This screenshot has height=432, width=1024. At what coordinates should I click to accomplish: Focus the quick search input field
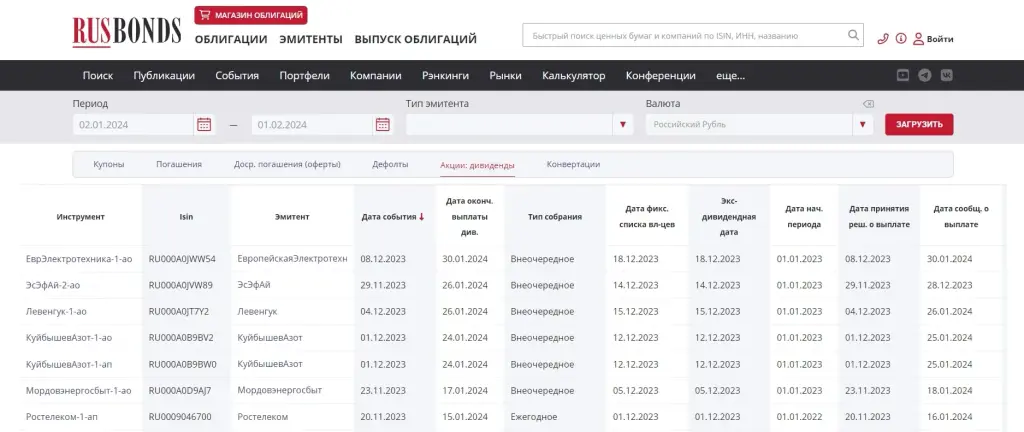tap(684, 35)
